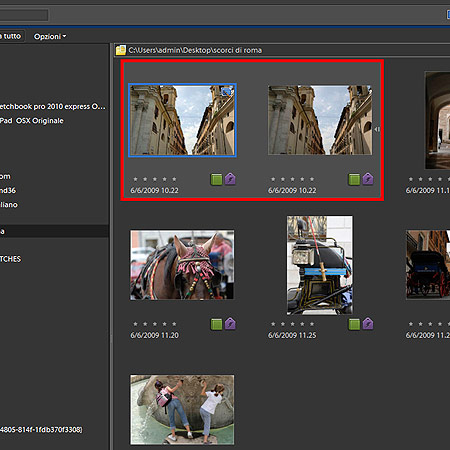Click the search input field at top left
The image size is (450, 450).
click(23, 15)
